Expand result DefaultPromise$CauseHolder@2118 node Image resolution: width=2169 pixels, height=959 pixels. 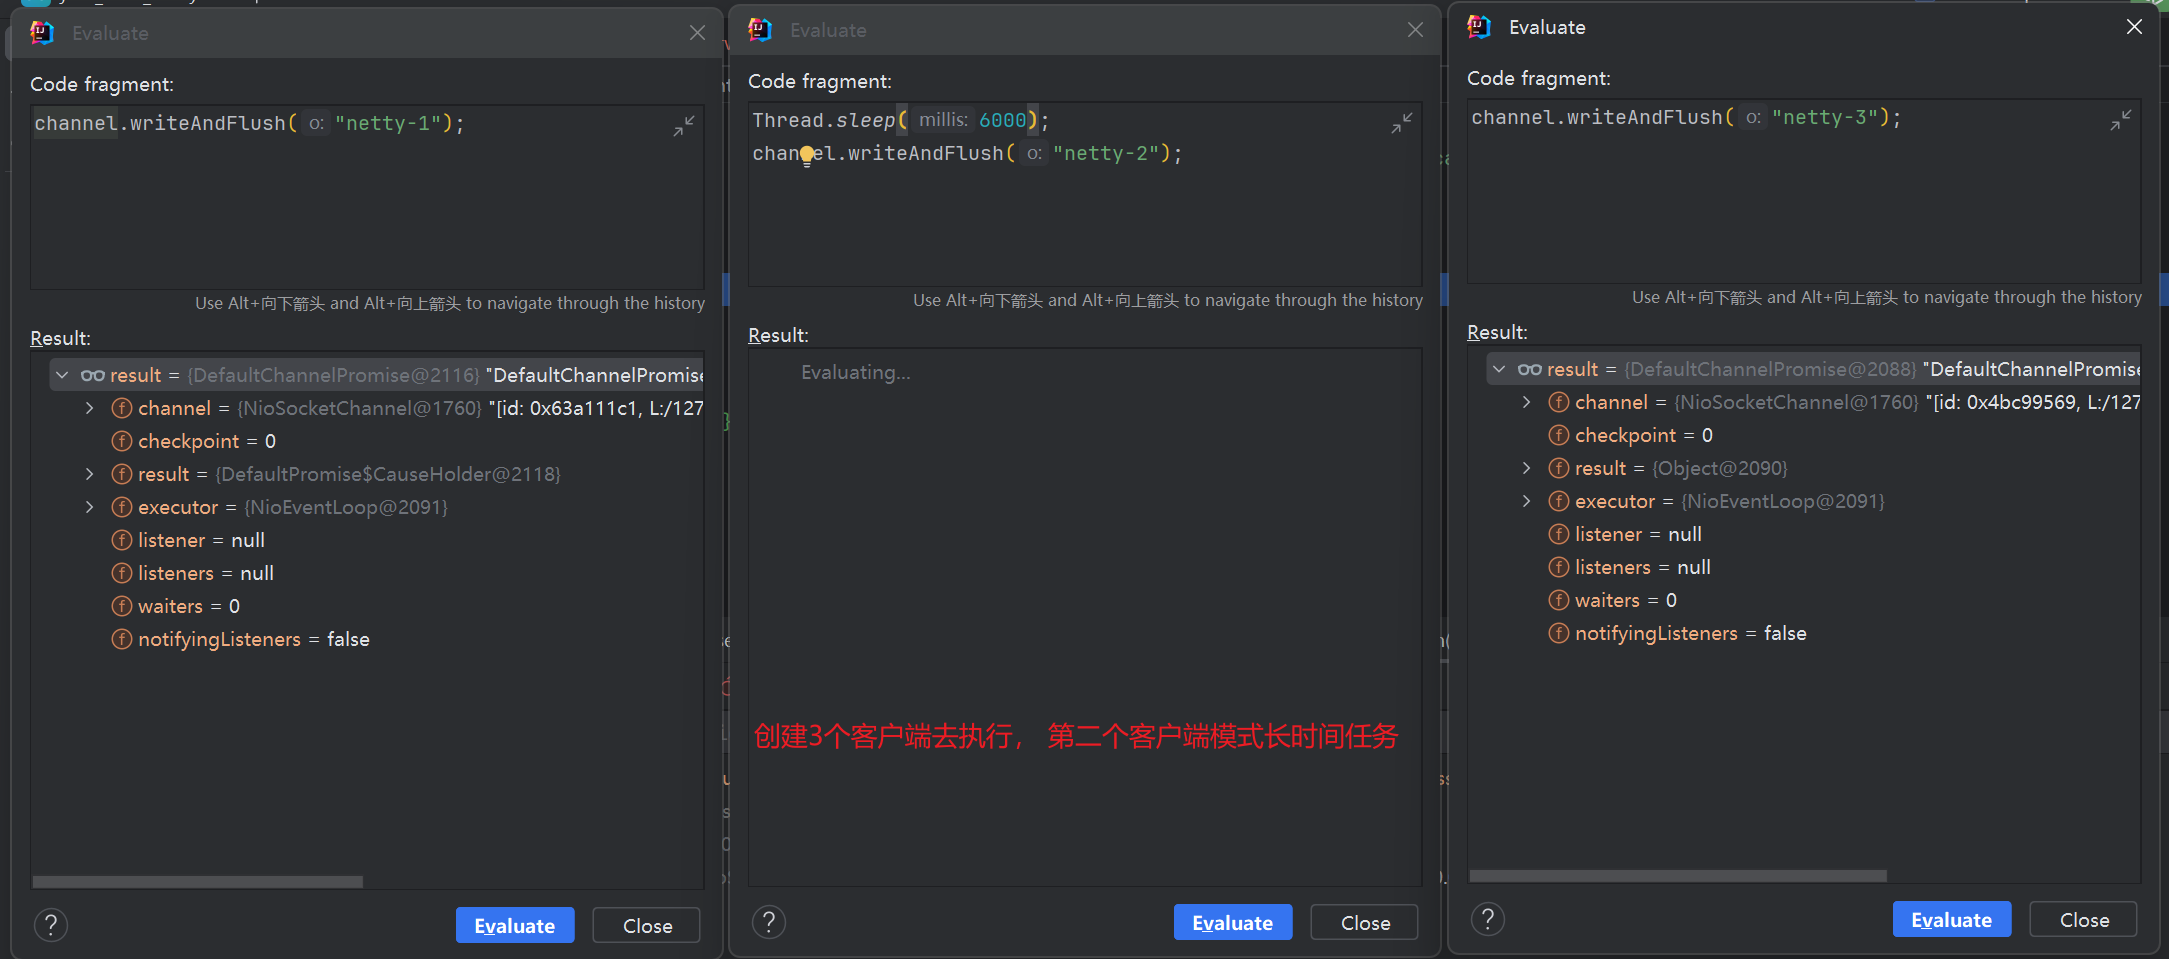pos(90,474)
